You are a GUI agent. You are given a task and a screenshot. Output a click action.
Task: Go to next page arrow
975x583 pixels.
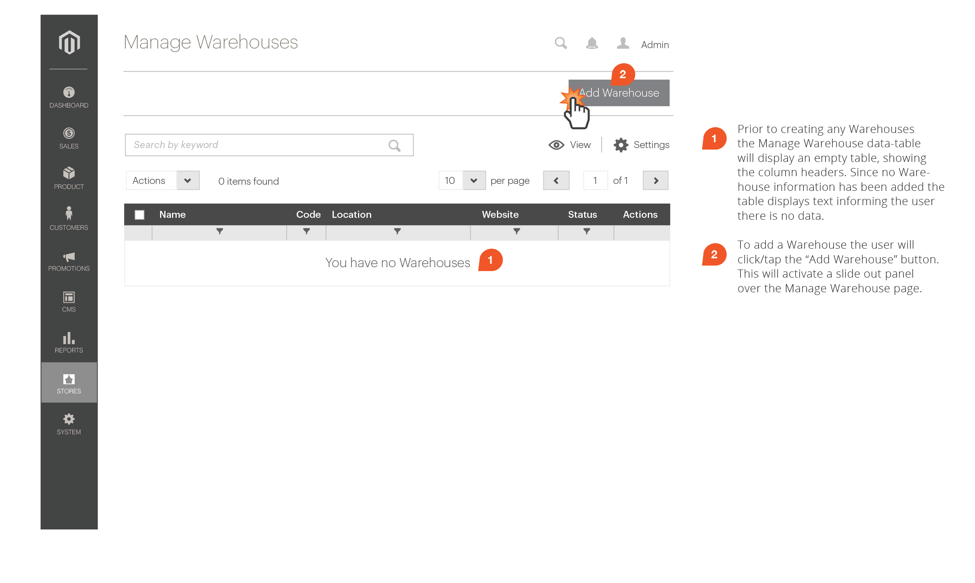(656, 181)
